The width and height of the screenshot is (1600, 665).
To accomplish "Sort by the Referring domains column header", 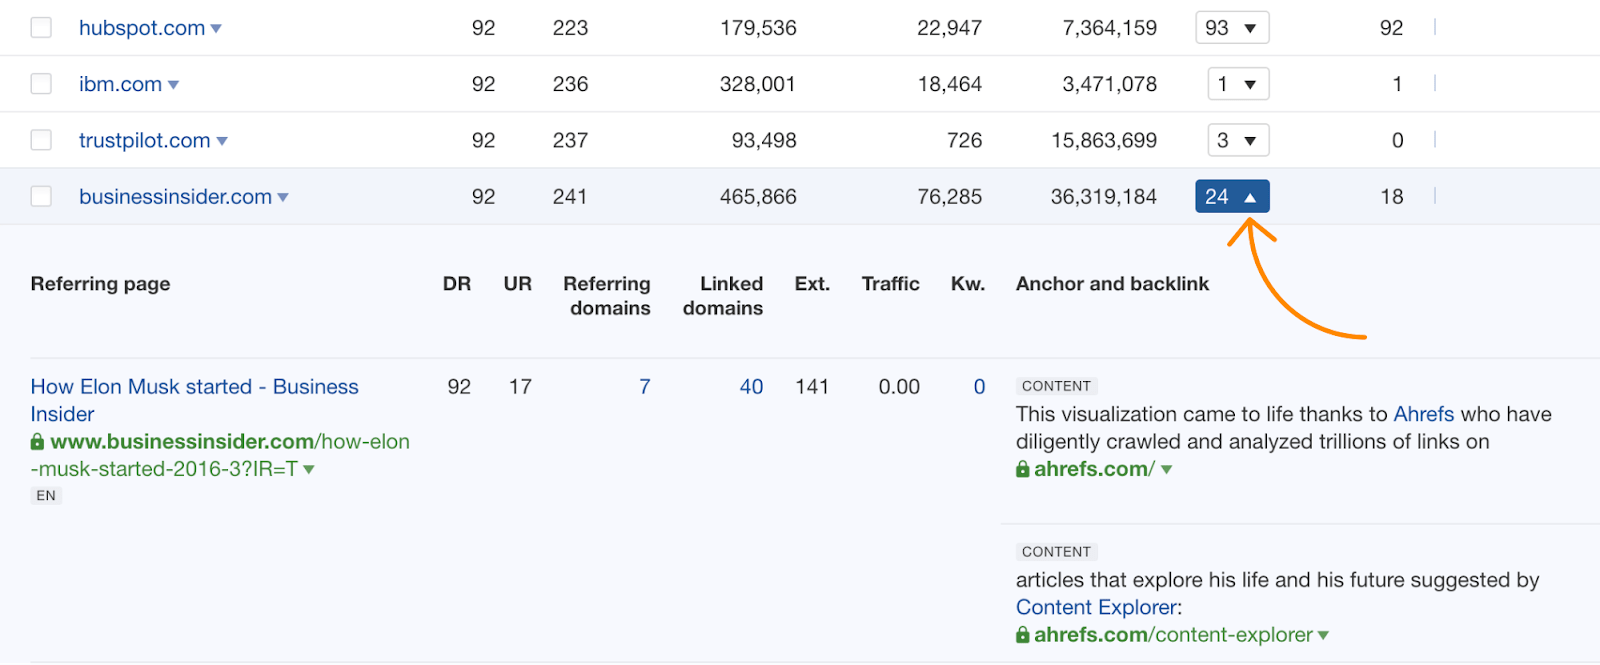I will tap(607, 296).
